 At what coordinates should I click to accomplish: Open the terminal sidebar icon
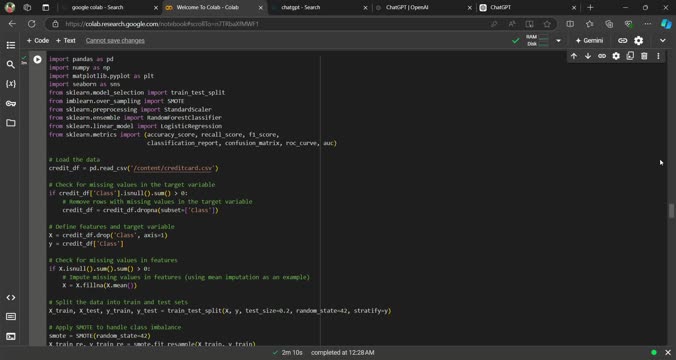click(11, 336)
